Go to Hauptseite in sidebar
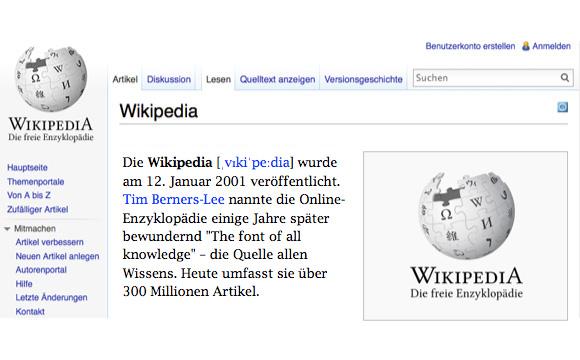The image size is (580, 360). coord(27,168)
